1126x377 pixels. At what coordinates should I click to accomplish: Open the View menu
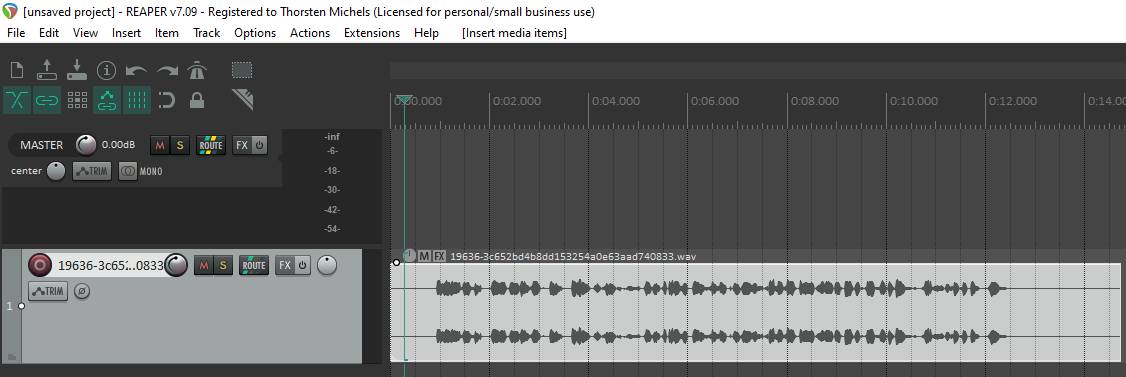85,33
